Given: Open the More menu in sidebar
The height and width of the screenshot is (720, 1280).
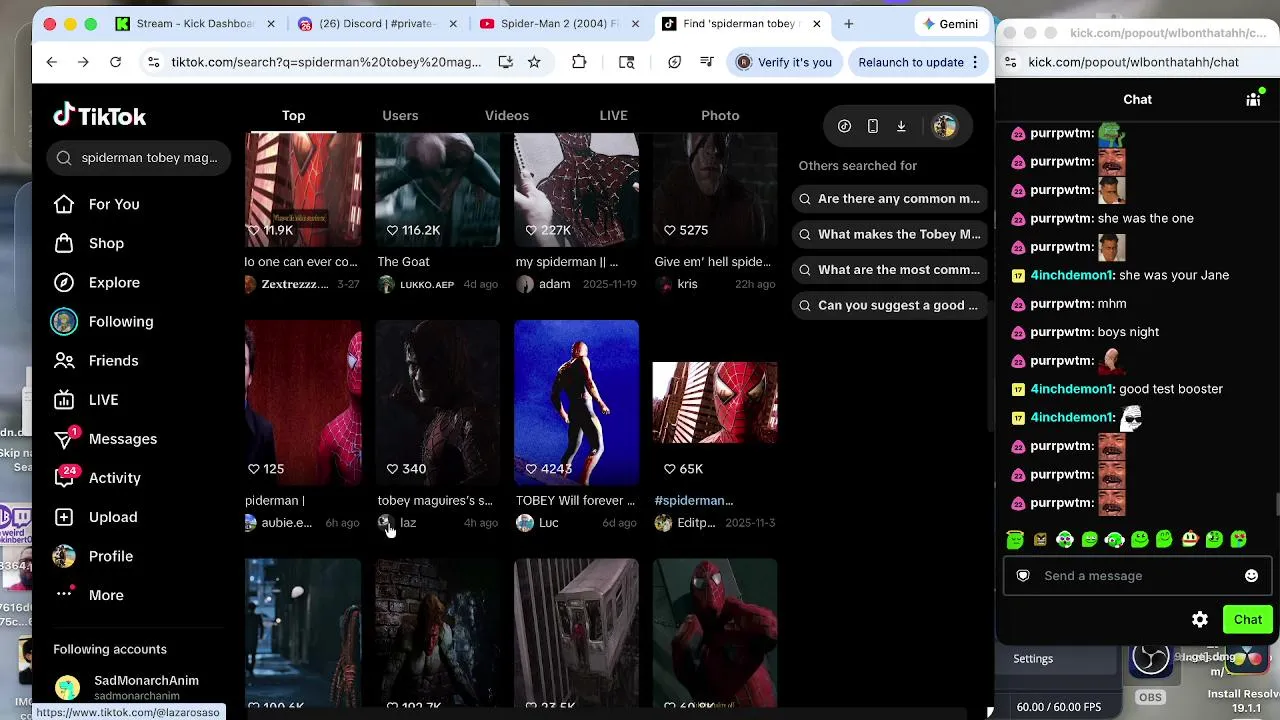Looking at the screenshot, I should (89, 595).
